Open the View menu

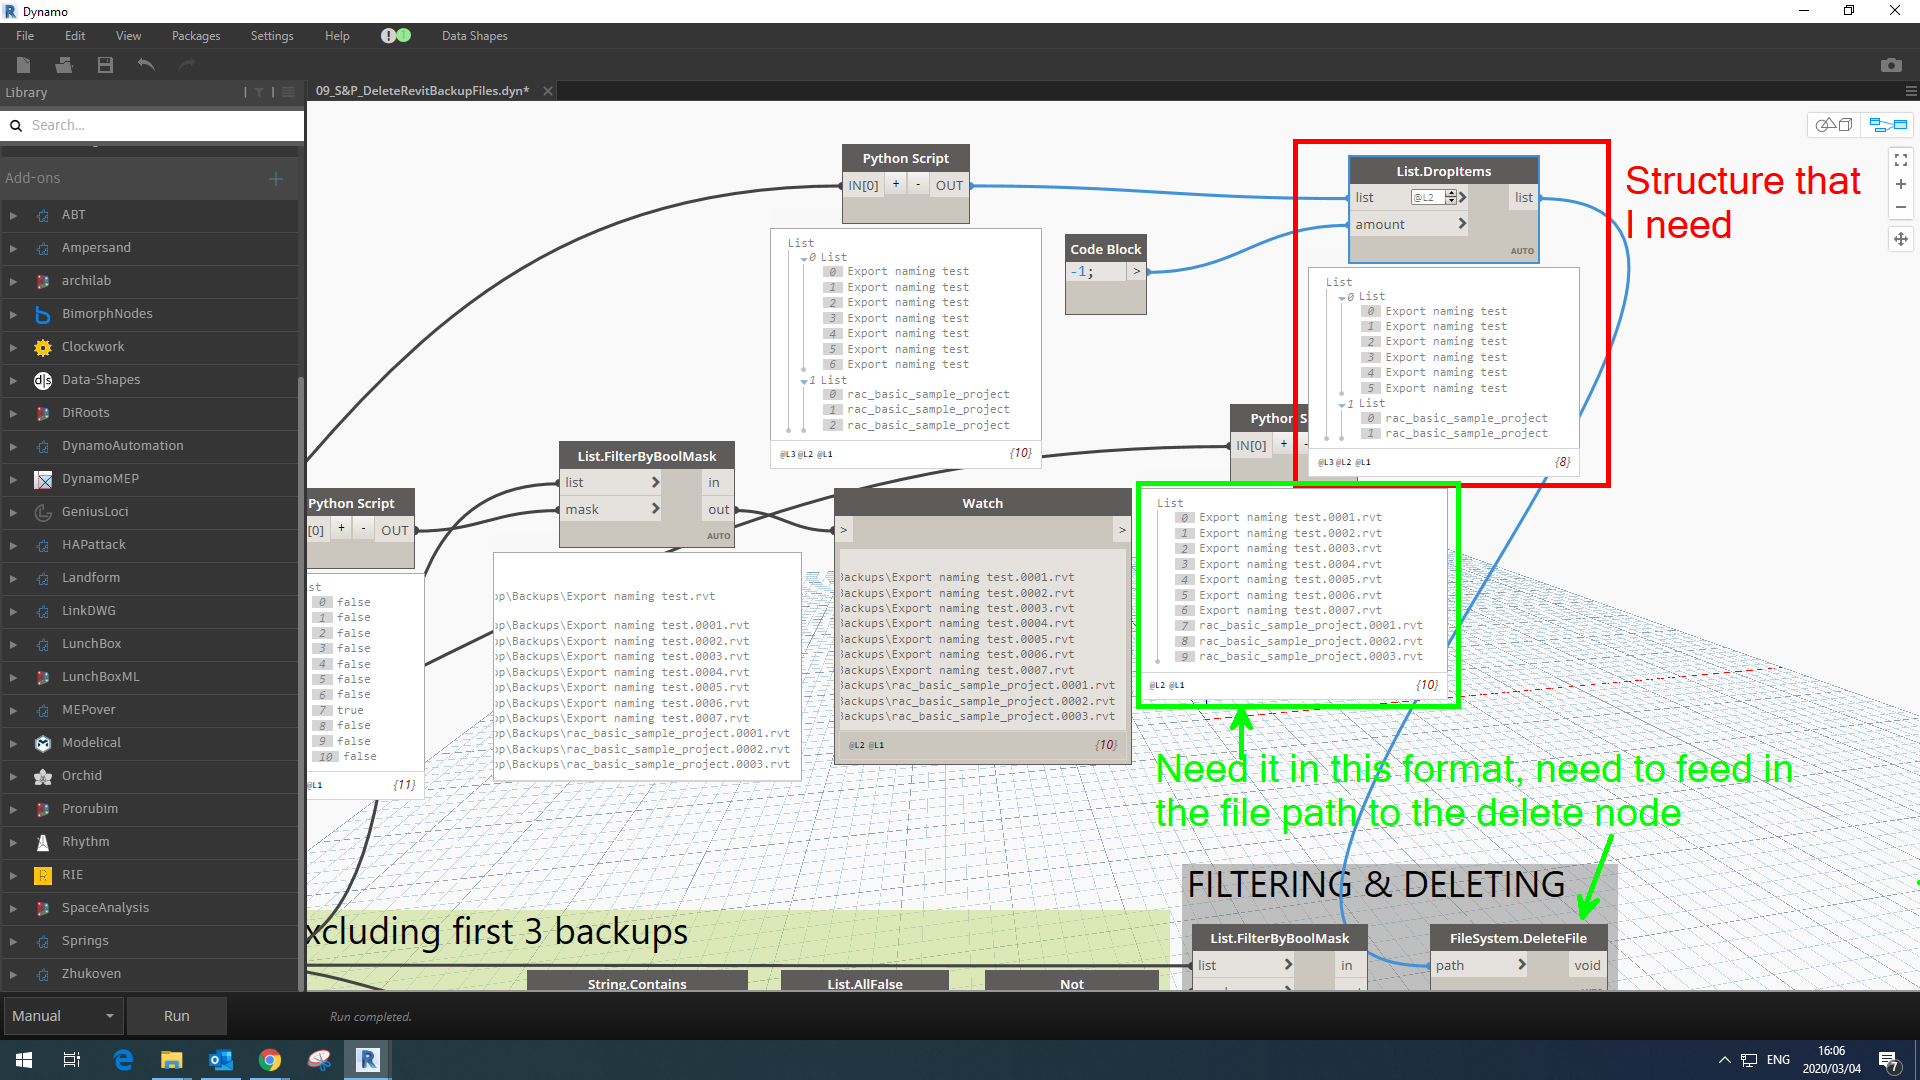click(128, 35)
